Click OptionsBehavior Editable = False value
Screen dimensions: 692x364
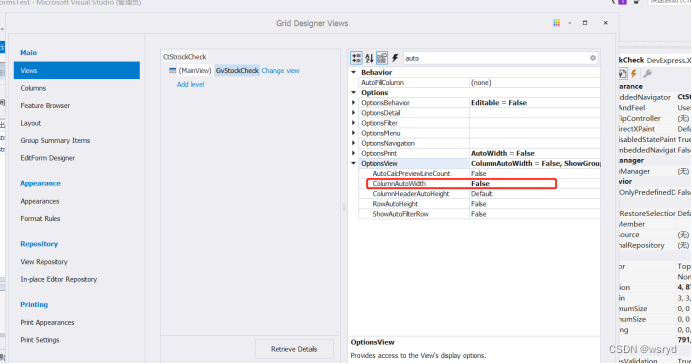[499, 103]
